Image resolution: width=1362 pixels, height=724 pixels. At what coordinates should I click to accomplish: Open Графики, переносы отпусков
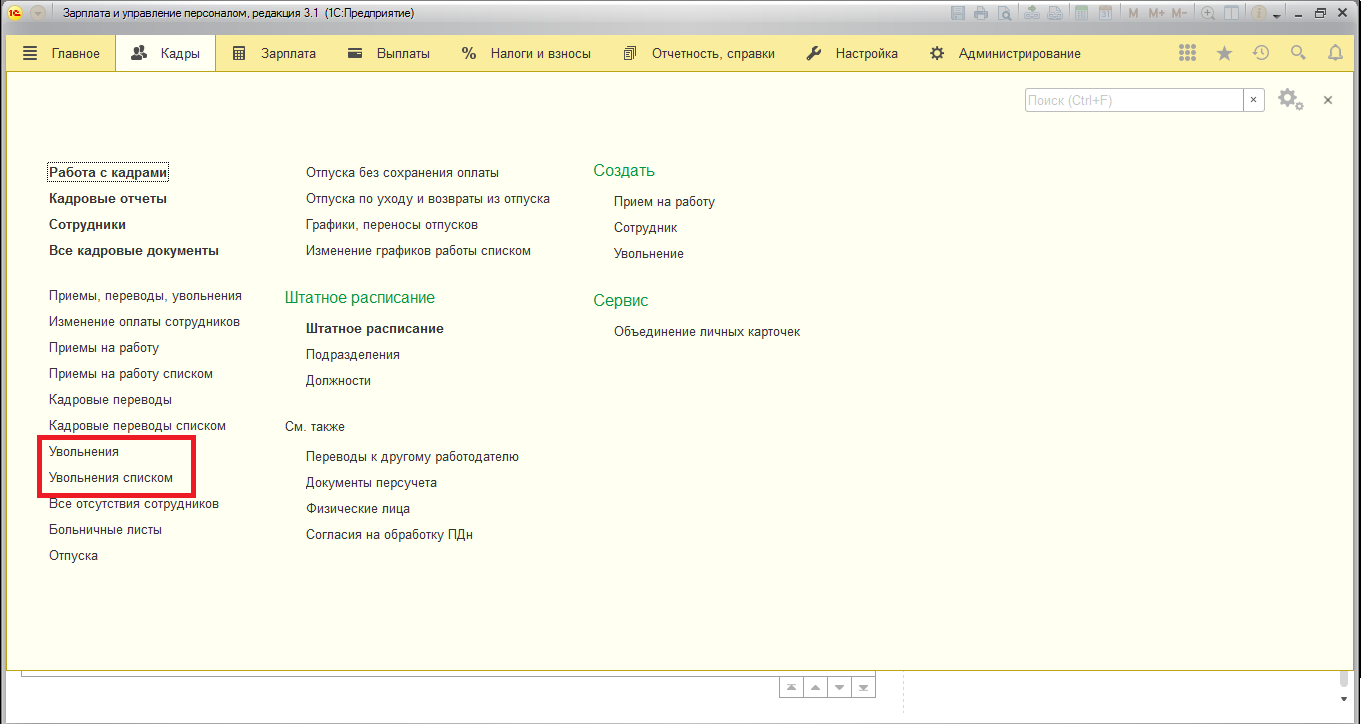click(x=392, y=224)
